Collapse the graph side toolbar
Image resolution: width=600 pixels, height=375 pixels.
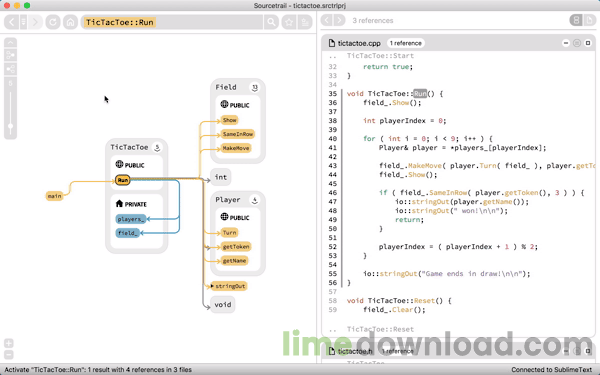[x=10, y=42]
